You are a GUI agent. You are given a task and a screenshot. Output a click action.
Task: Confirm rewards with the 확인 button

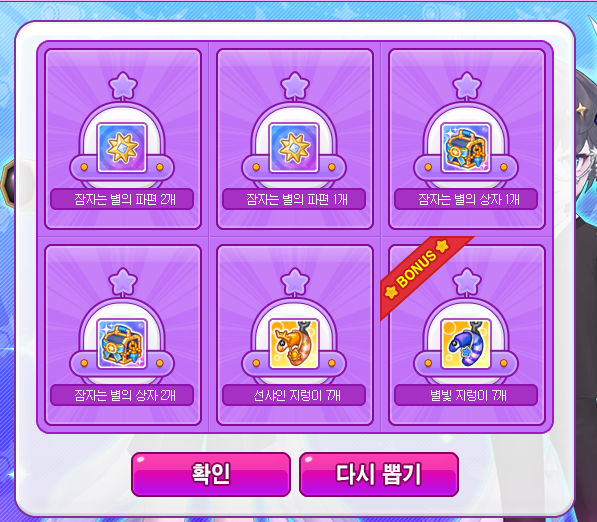point(211,474)
